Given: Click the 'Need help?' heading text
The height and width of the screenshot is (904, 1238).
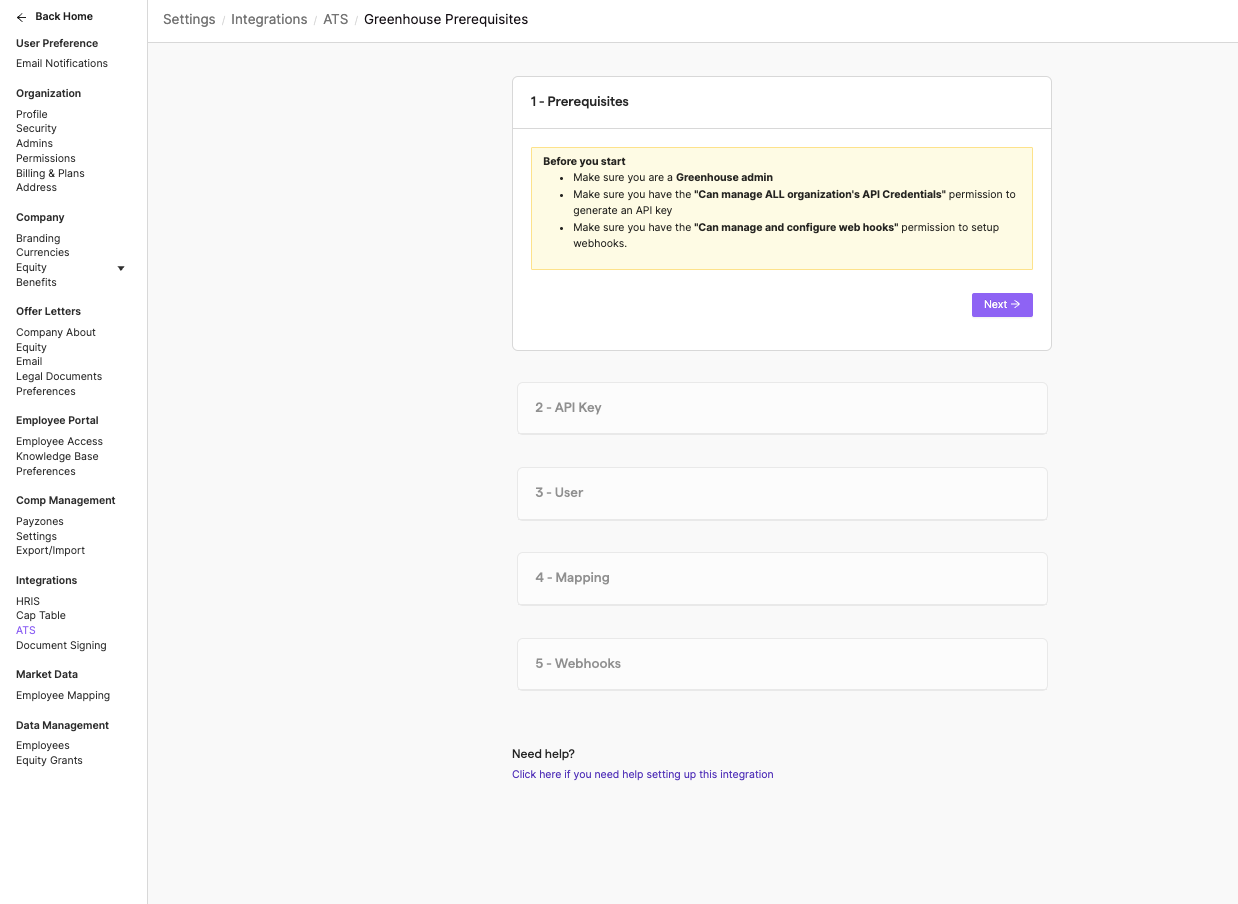Looking at the screenshot, I should [x=543, y=754].
